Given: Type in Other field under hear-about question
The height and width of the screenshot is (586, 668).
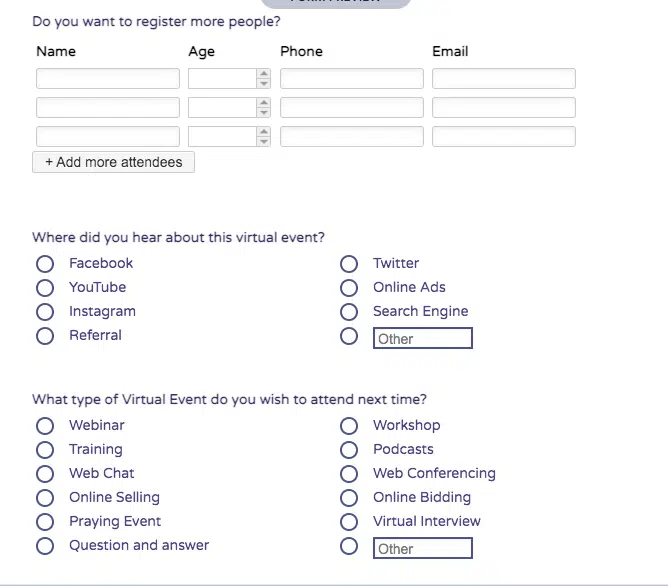Looking at the screenshot, I should (x=422, y=339).
